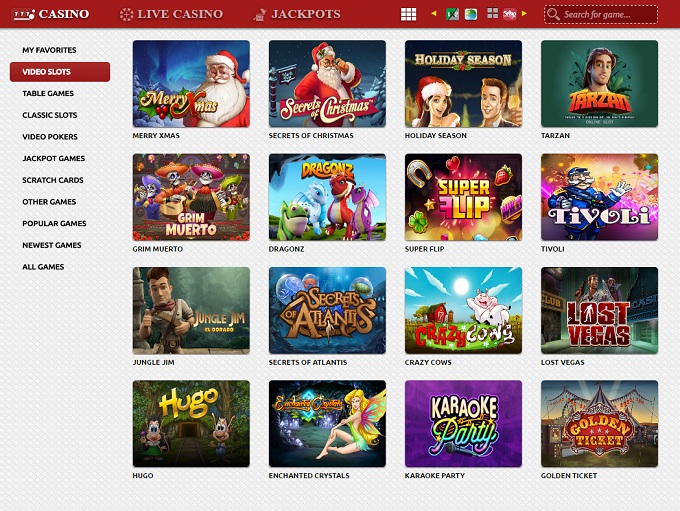Click the Search for game field
Viewport: 680px width, 511px height.
point(607,15)
